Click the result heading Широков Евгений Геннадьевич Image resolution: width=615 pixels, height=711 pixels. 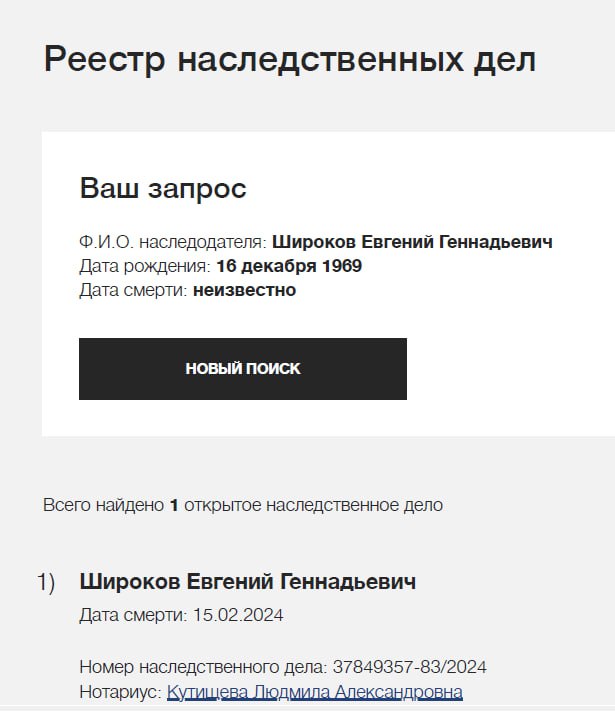(x=247, y=582)
